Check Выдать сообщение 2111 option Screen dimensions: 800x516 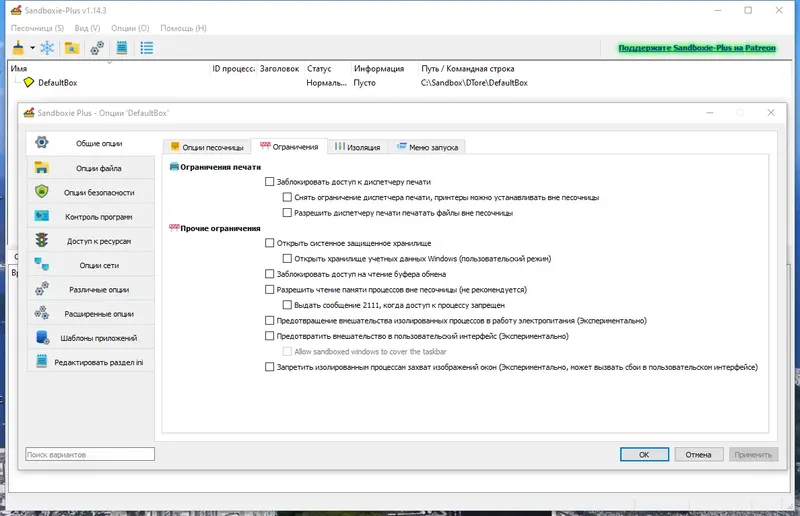pos(287,305)
